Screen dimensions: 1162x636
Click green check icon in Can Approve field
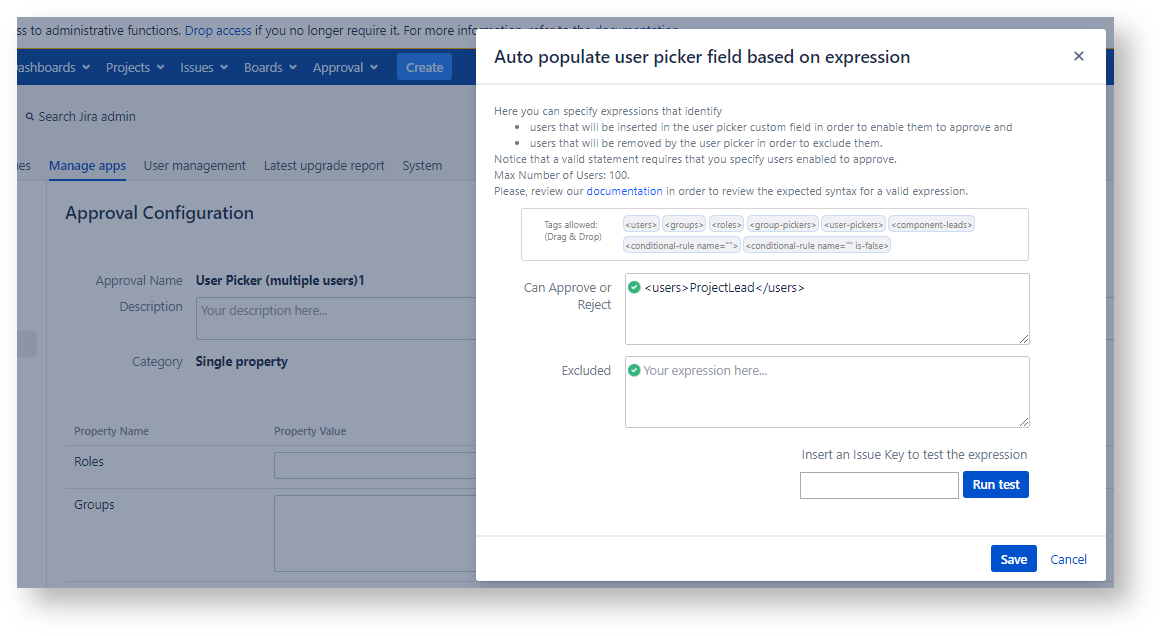click(x=634, y=288)
